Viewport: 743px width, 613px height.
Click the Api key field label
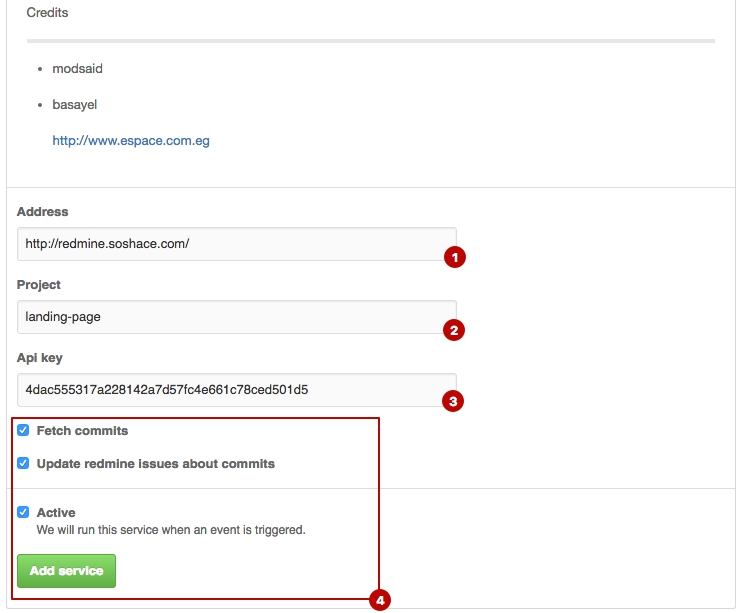pyautogui.click(x=40, y=358)
